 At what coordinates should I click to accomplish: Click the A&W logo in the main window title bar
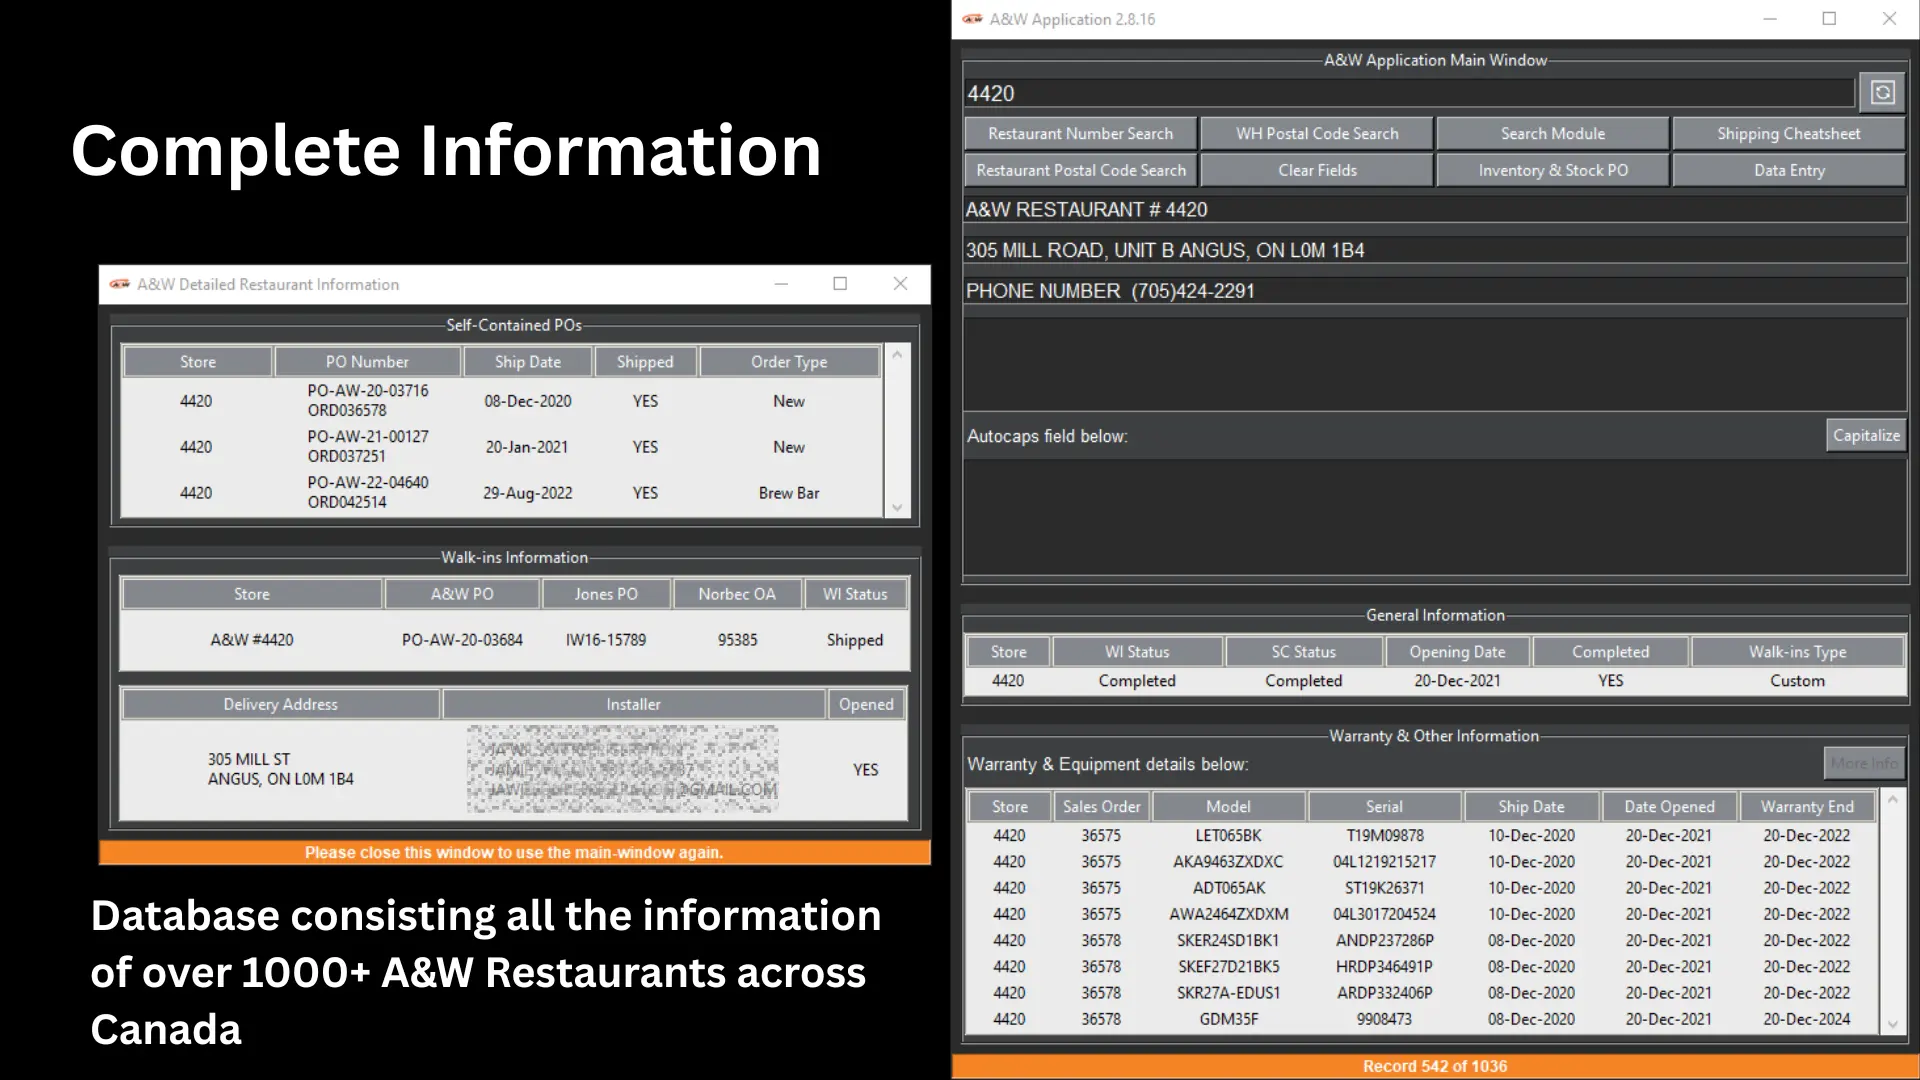pyautogui.click(x=971, y=18)
